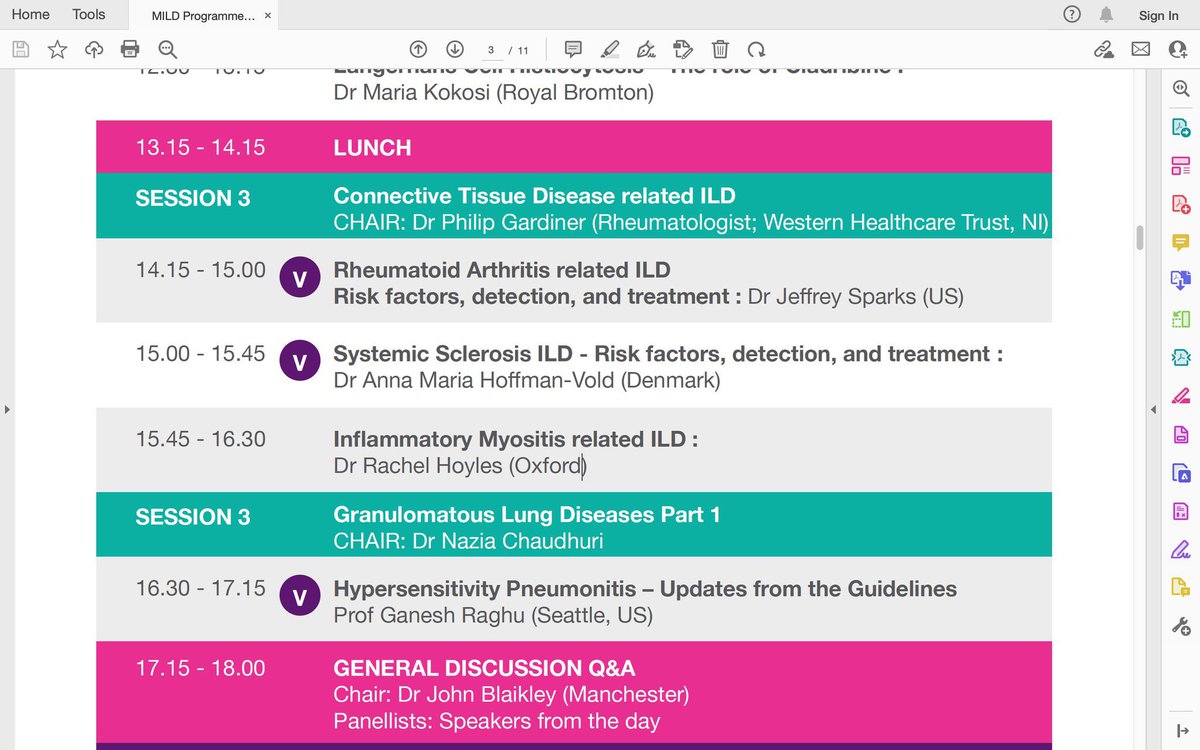The image size is (1200, 750).
Task: Print the current document
Action: point(130,49)
